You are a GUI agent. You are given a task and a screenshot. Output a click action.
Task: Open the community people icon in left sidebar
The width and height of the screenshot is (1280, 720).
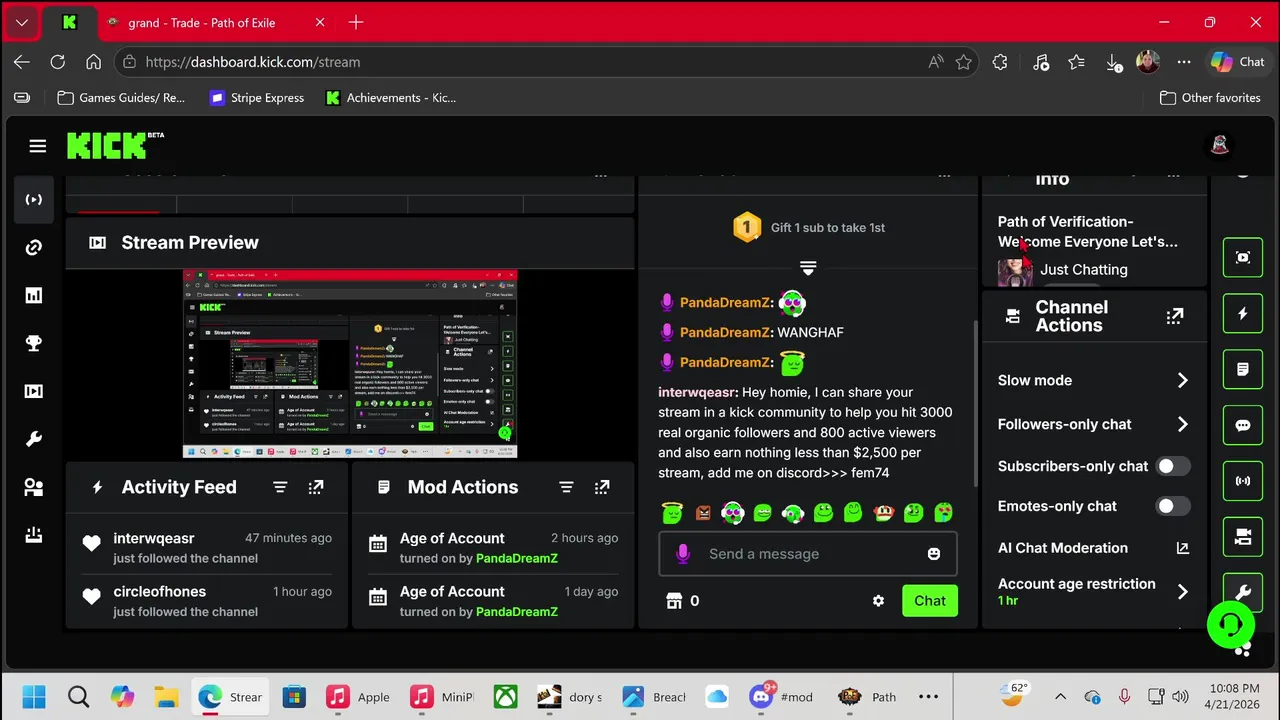point(34,487)
